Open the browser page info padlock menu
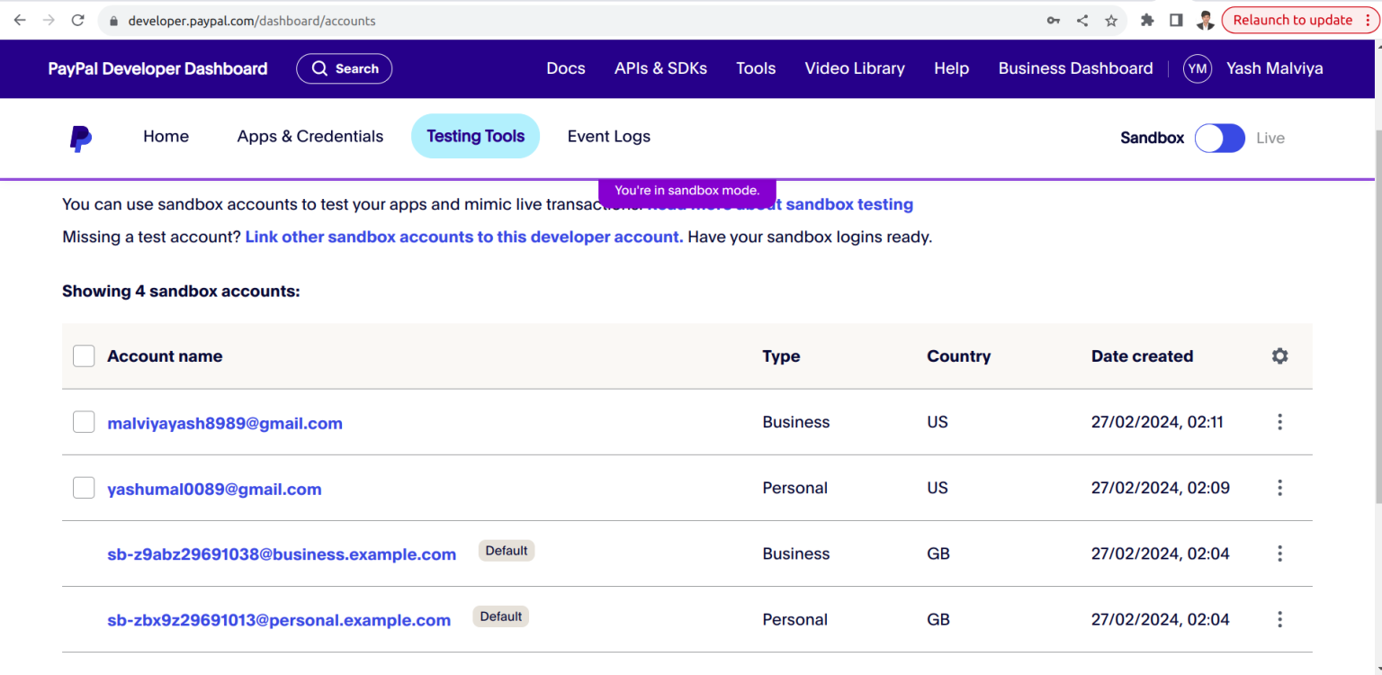 click(114, 20)
